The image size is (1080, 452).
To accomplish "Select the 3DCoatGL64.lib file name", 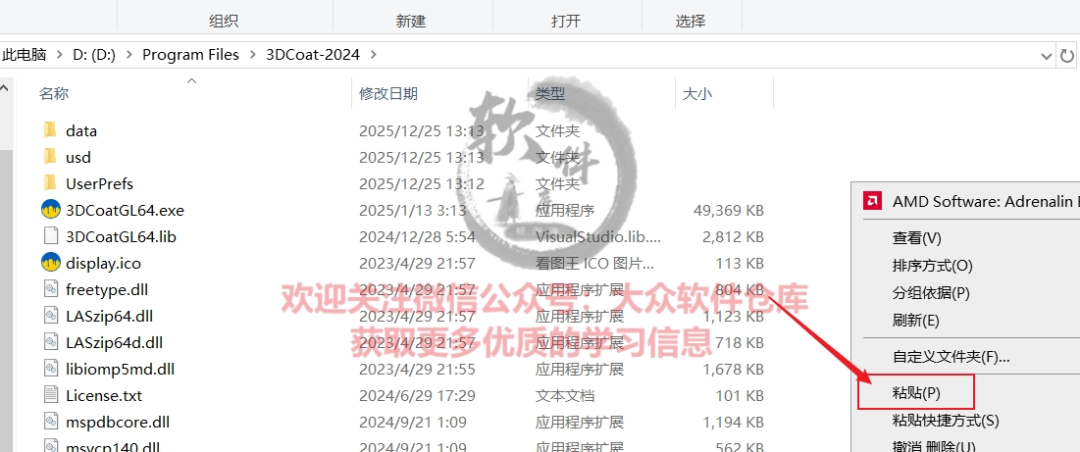I will click(x=121, y=236).
